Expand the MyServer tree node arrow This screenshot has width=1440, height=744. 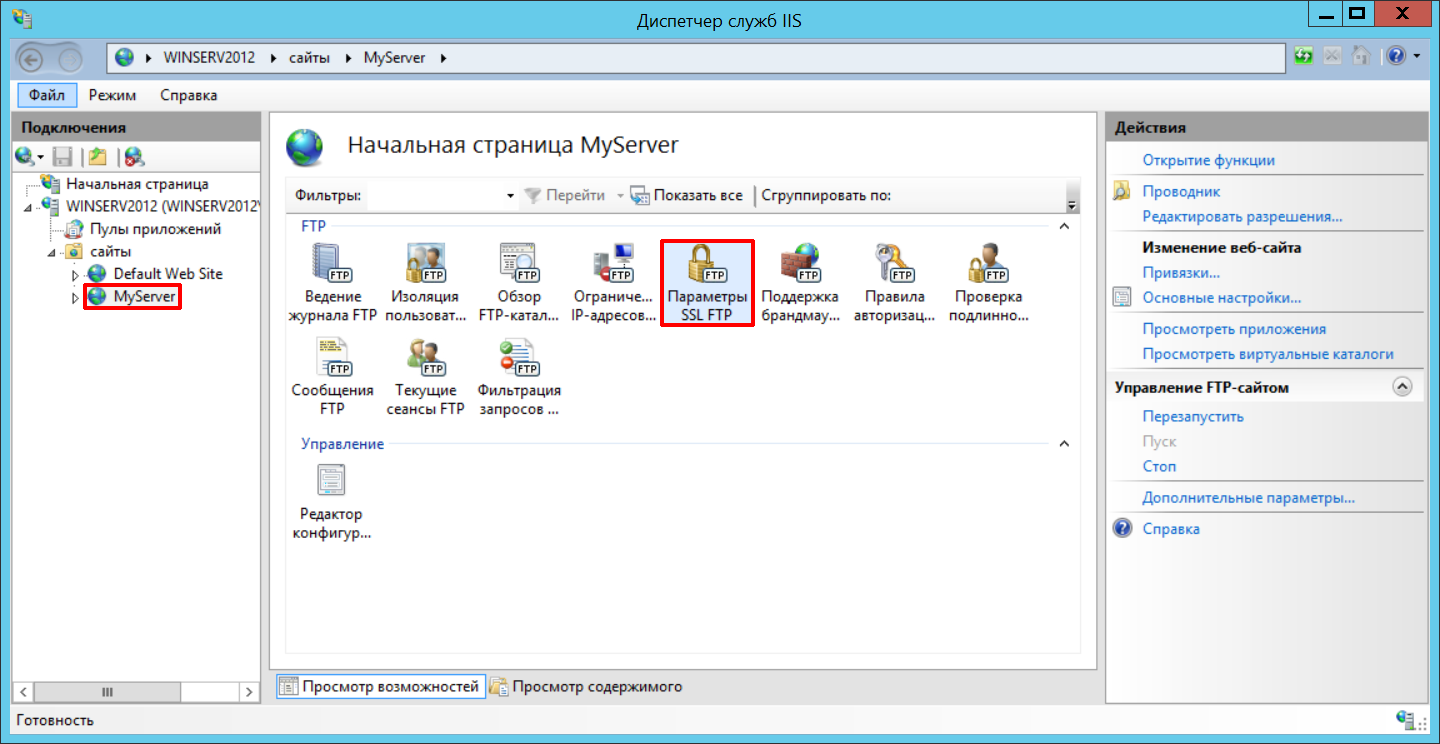(x=75, y=298)
